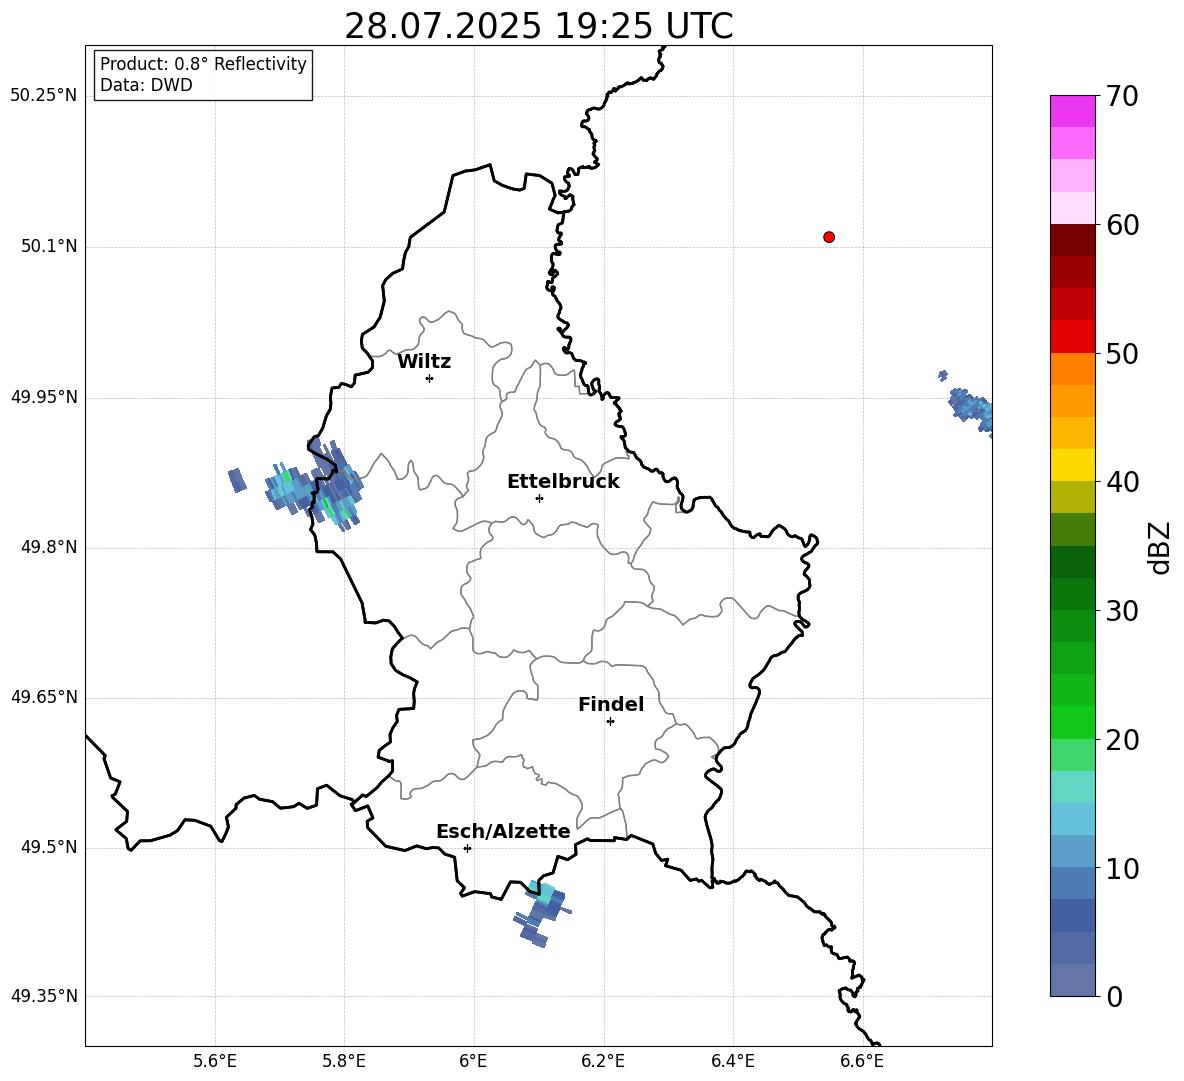Screen dimensions: 1184x1081
Task: Click the colorbar tick label 50
Action: tap(1122, 353)
